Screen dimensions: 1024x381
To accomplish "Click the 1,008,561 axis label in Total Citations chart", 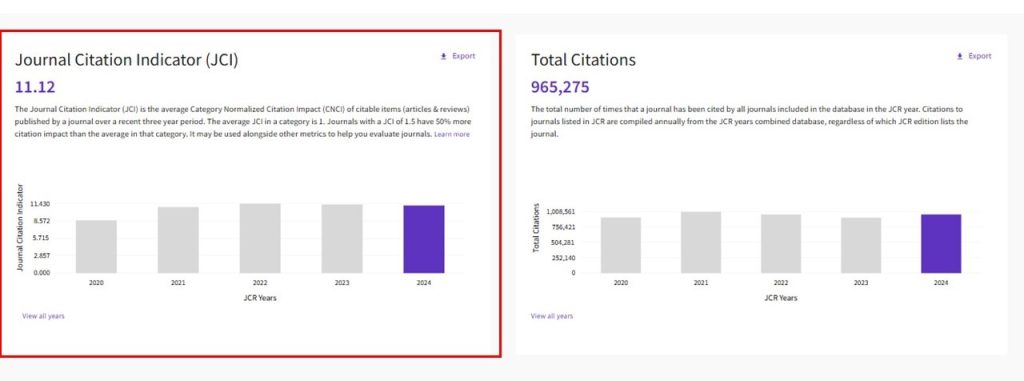I will coord(560,212).
